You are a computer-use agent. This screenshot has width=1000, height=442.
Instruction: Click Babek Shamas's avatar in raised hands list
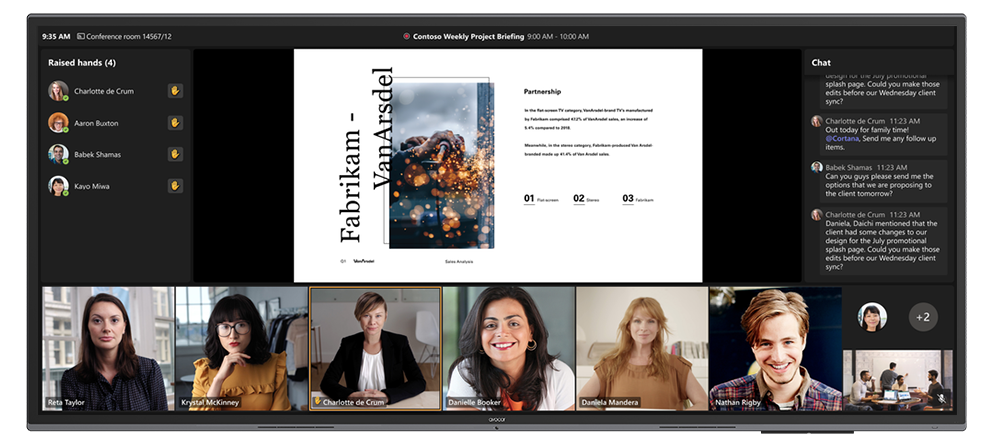[58, 154]
